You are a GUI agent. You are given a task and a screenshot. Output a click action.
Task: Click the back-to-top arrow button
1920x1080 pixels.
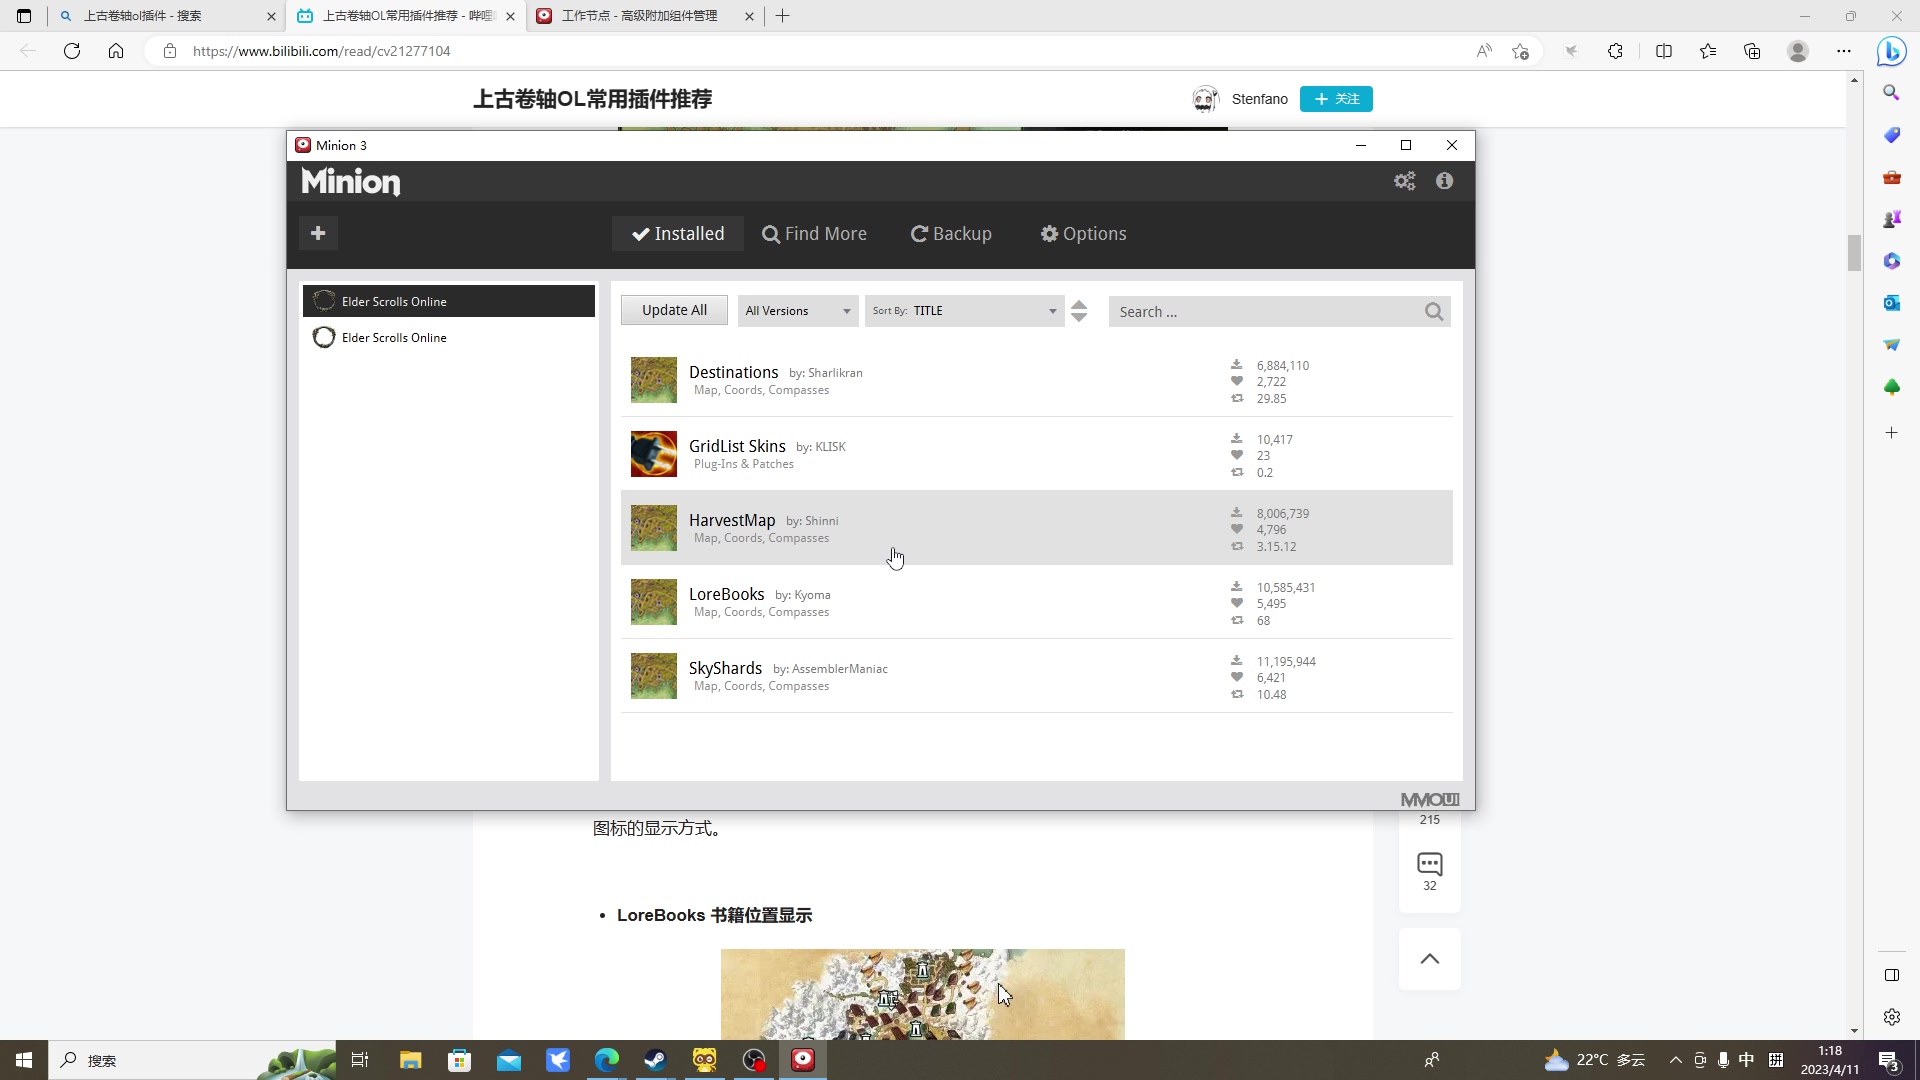coord(1430,959)
